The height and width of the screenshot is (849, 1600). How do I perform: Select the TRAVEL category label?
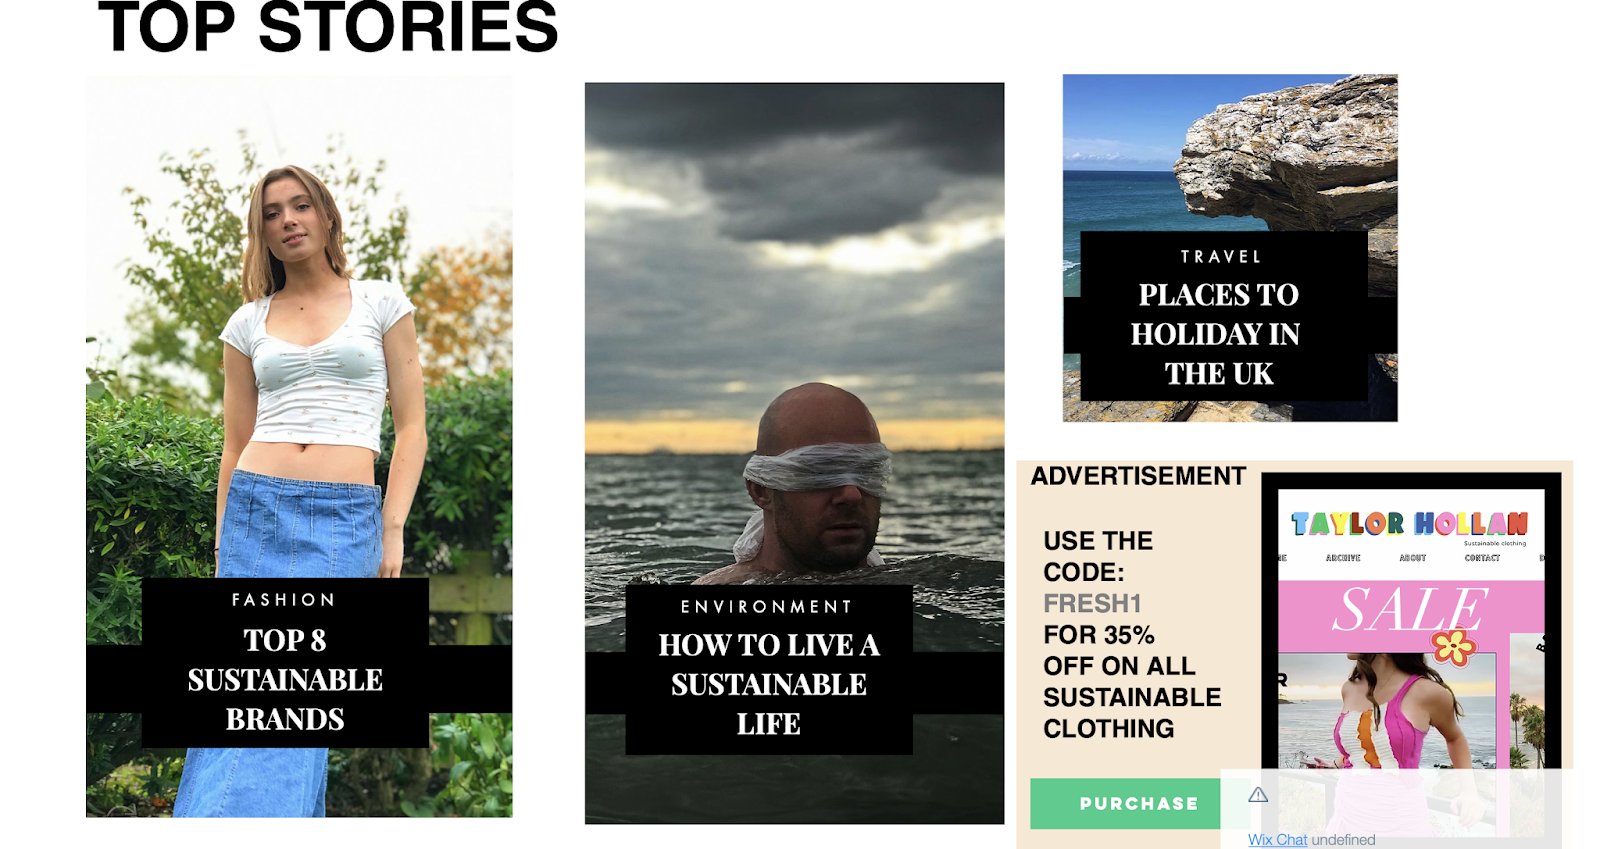(1221, 257)
